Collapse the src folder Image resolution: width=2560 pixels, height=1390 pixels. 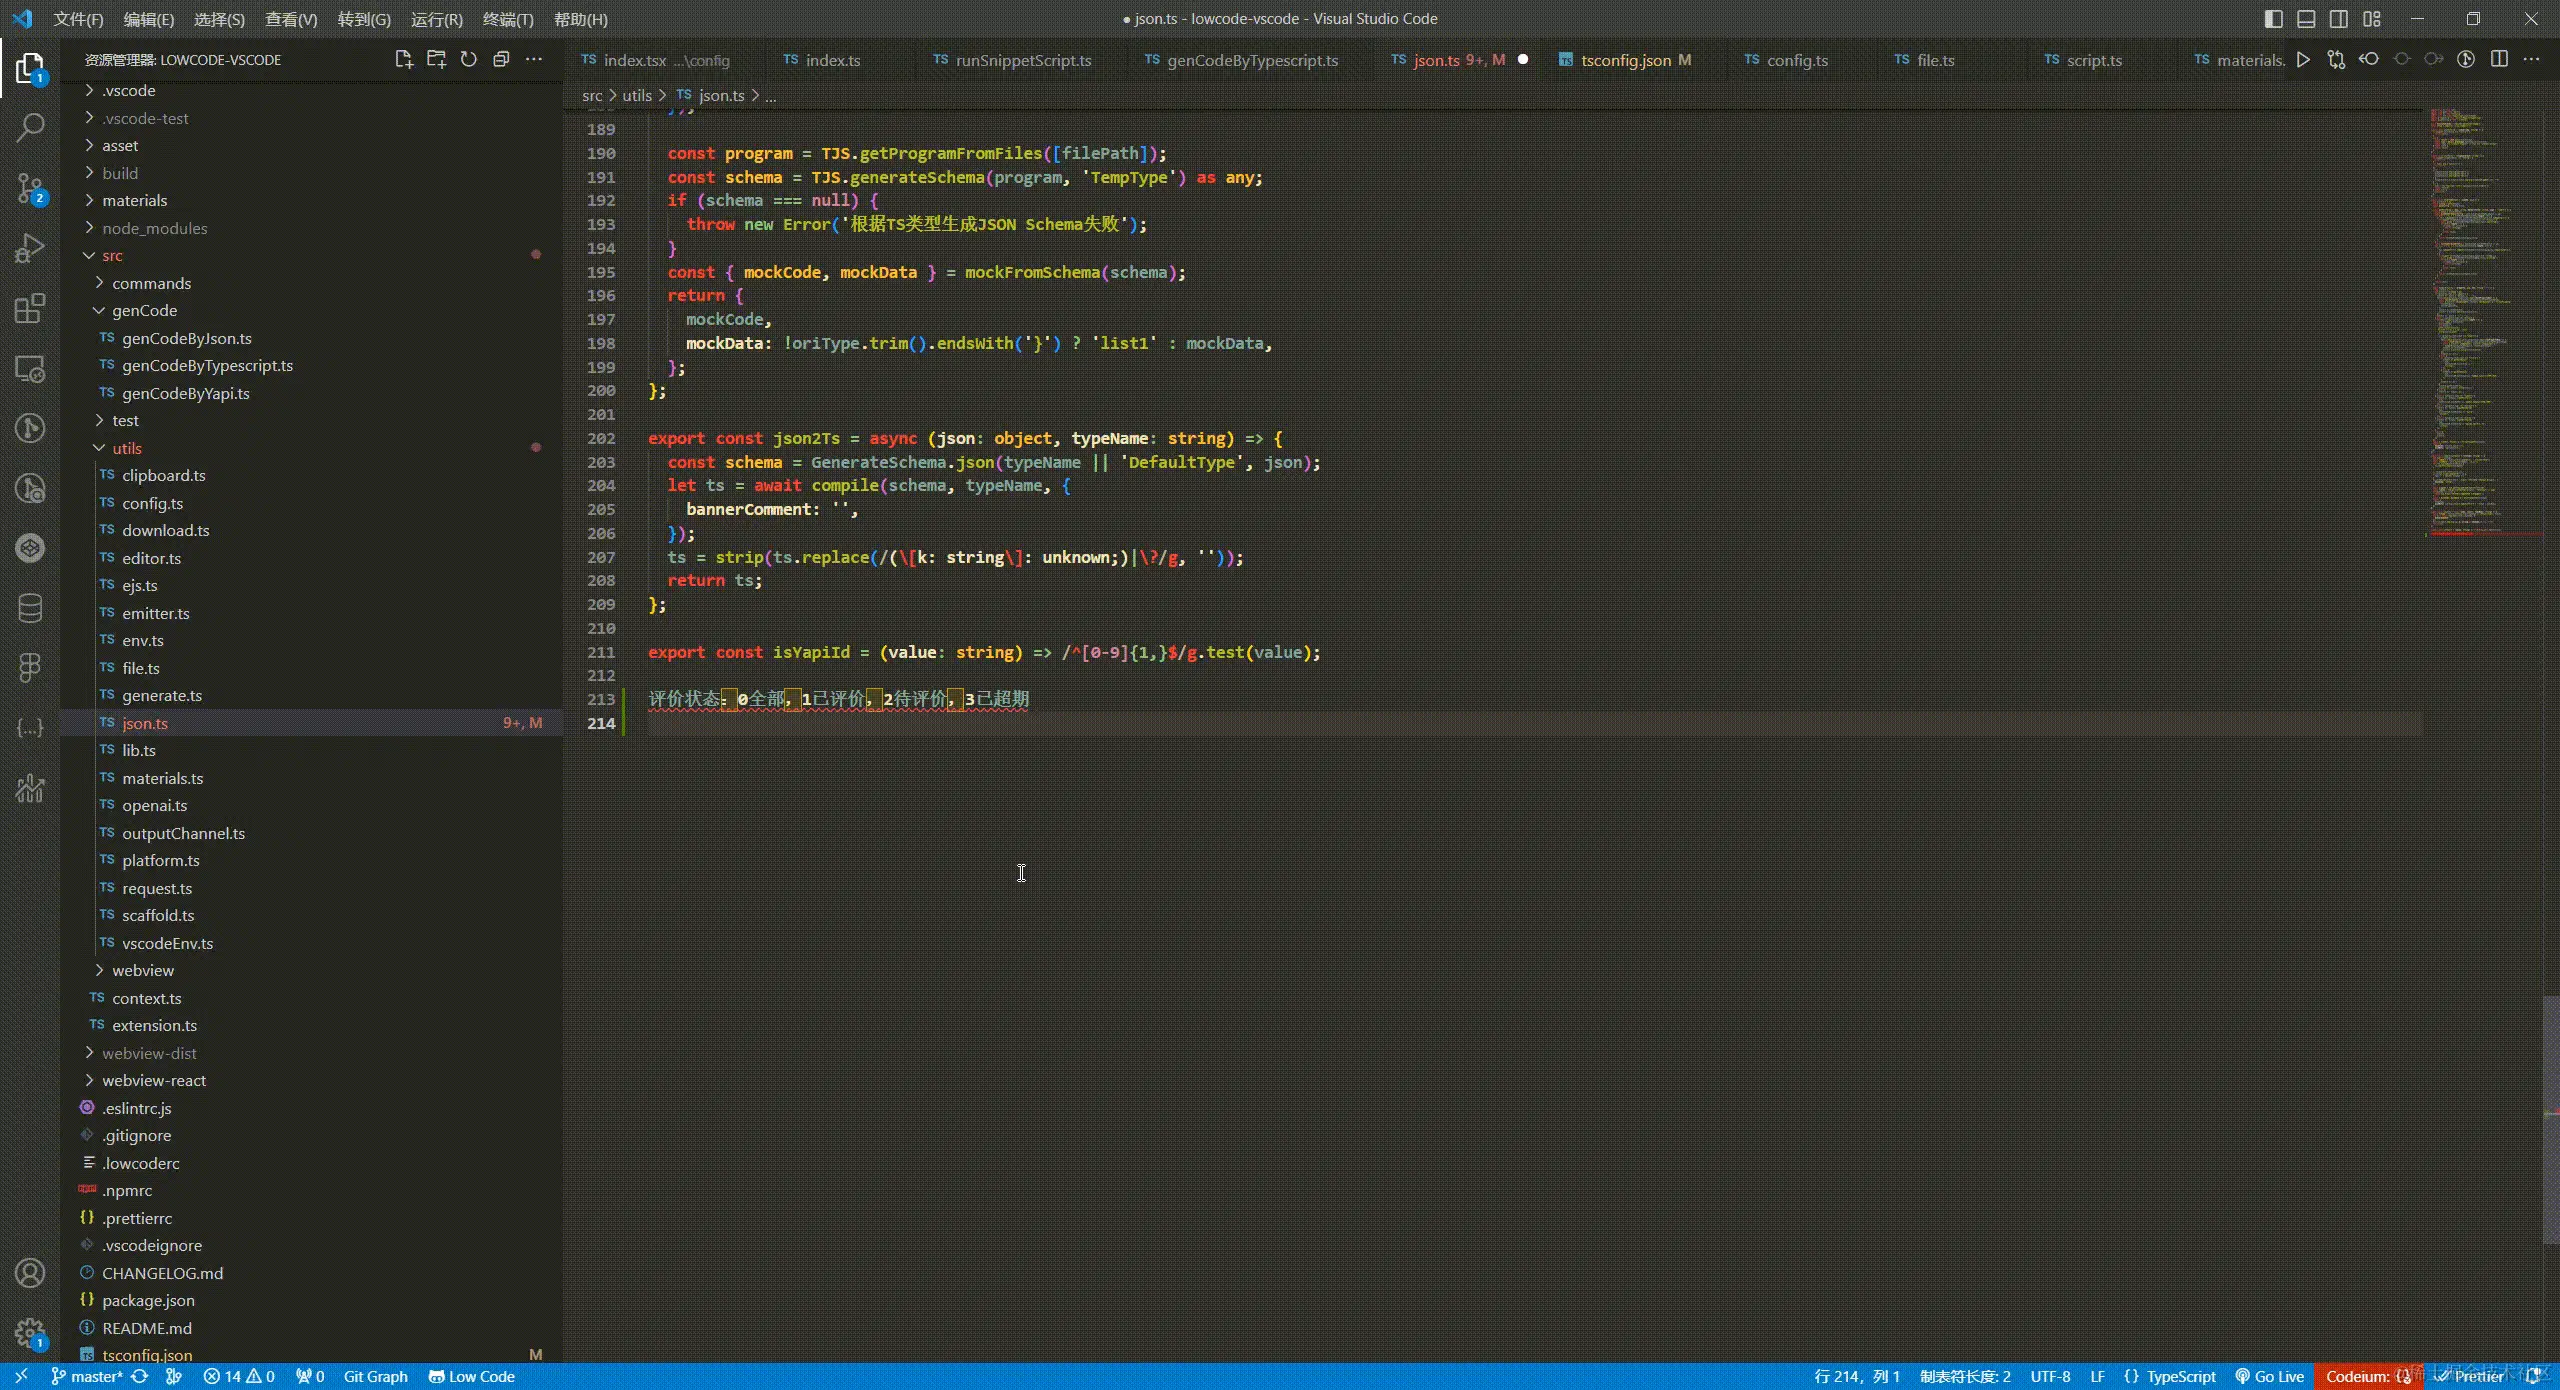coord(112,255)
